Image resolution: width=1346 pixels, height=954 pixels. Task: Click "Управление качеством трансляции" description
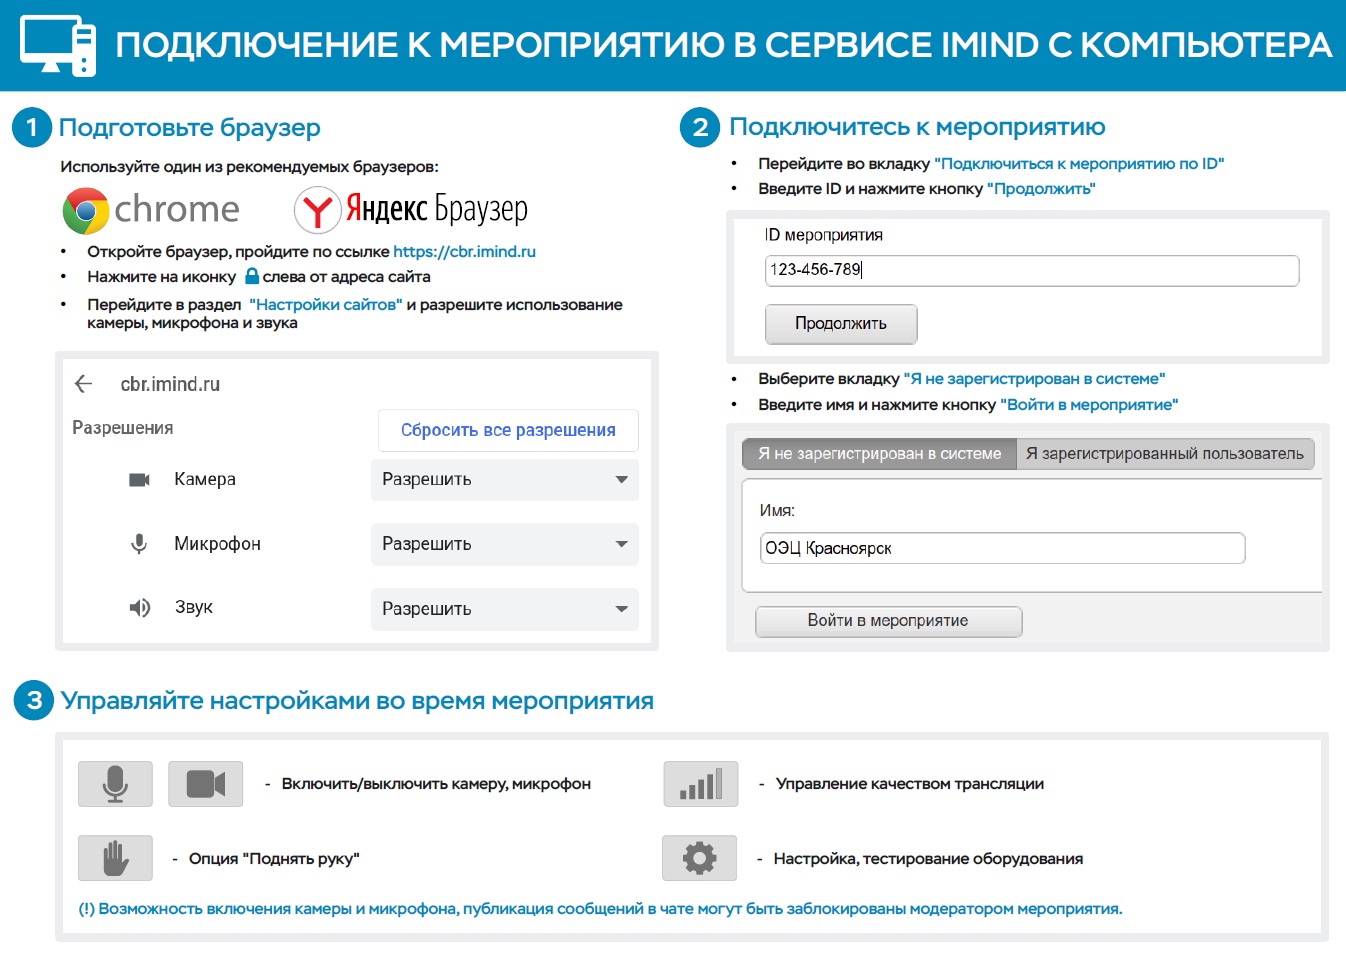(910, 784)
